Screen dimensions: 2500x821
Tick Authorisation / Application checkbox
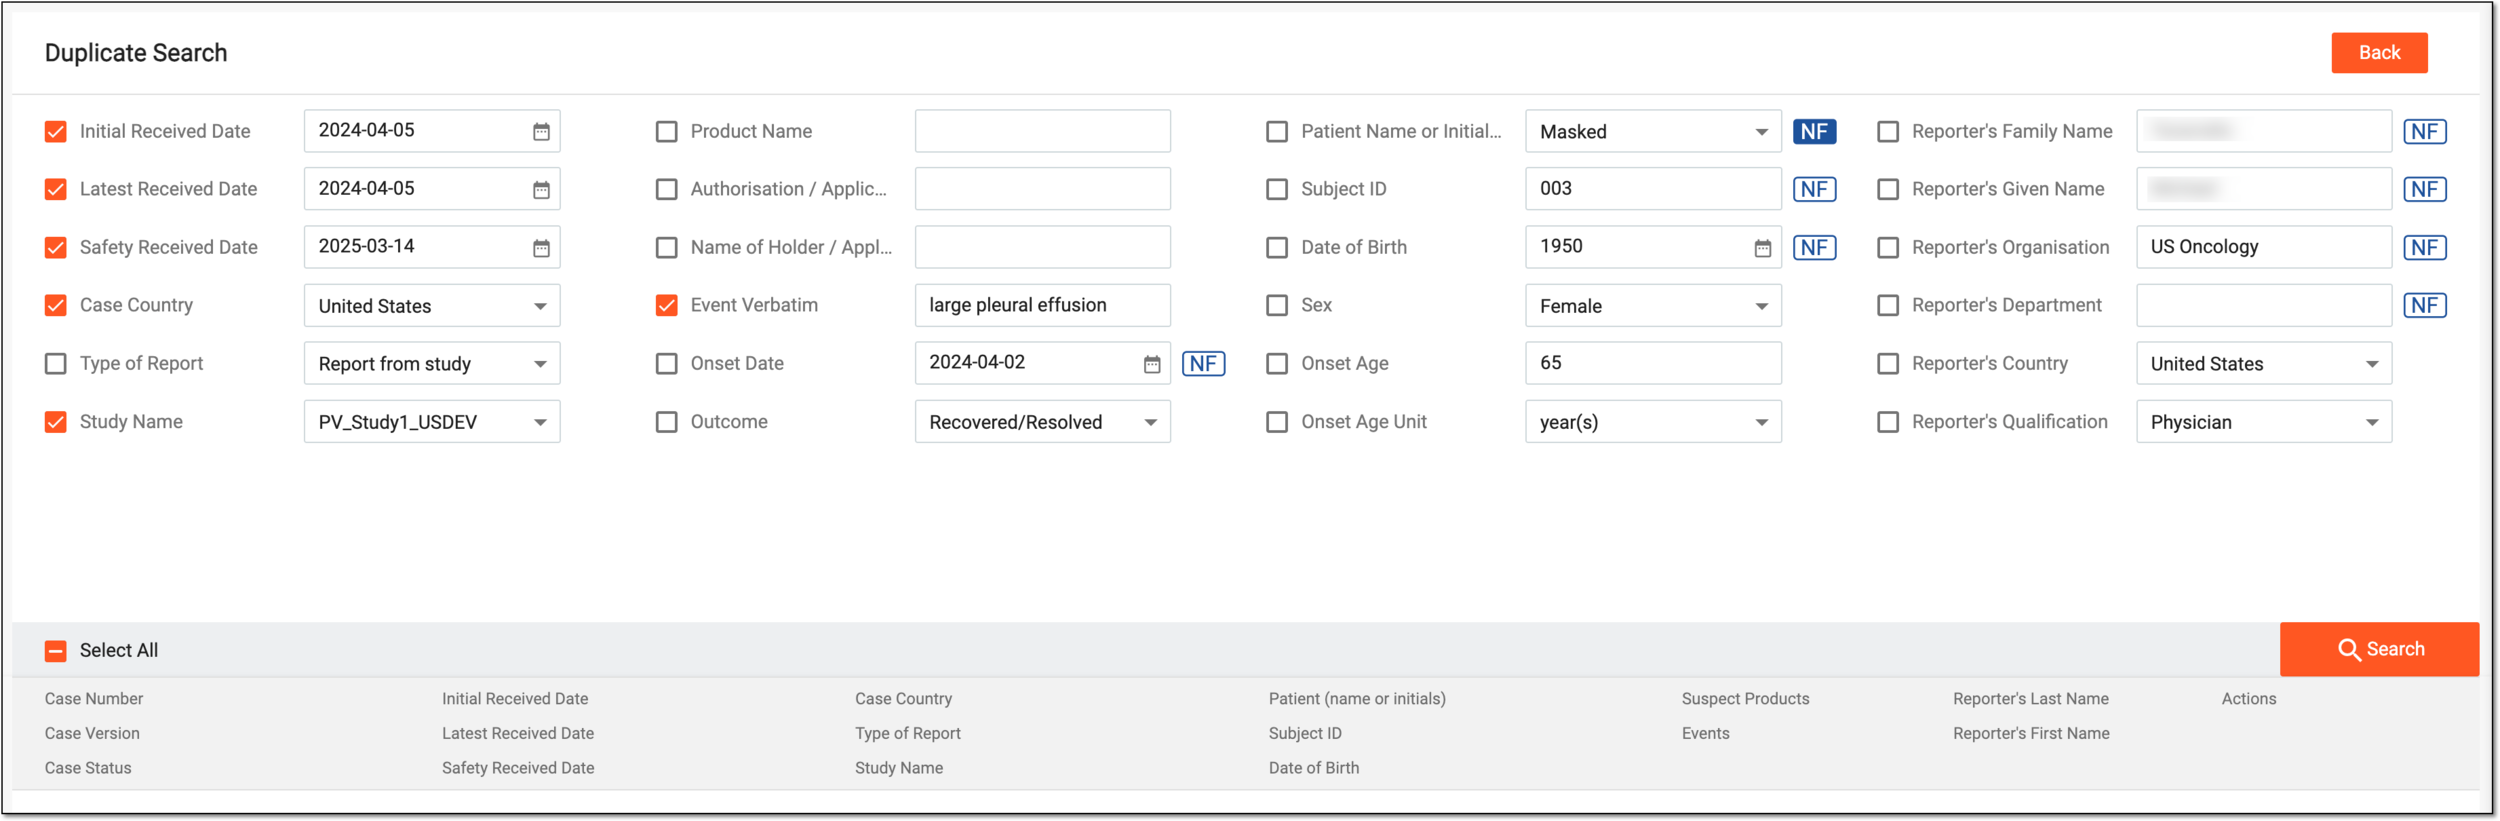(x=667, y=189)
